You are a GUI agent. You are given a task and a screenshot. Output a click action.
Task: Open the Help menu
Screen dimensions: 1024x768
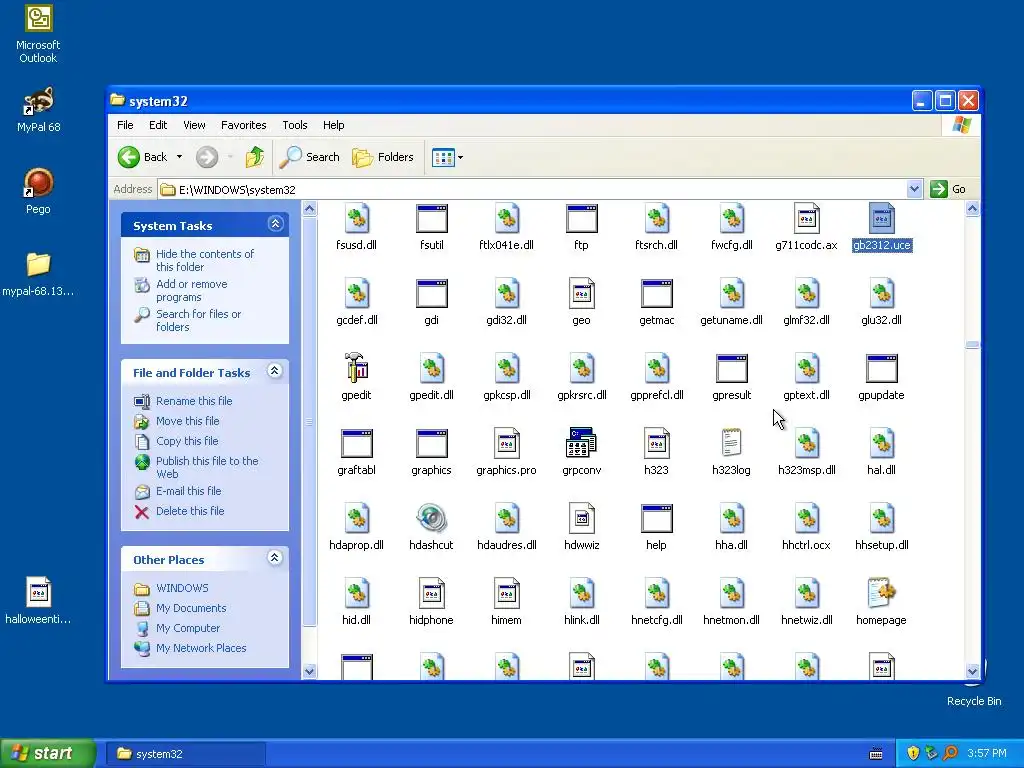click(x=333, y=125)
